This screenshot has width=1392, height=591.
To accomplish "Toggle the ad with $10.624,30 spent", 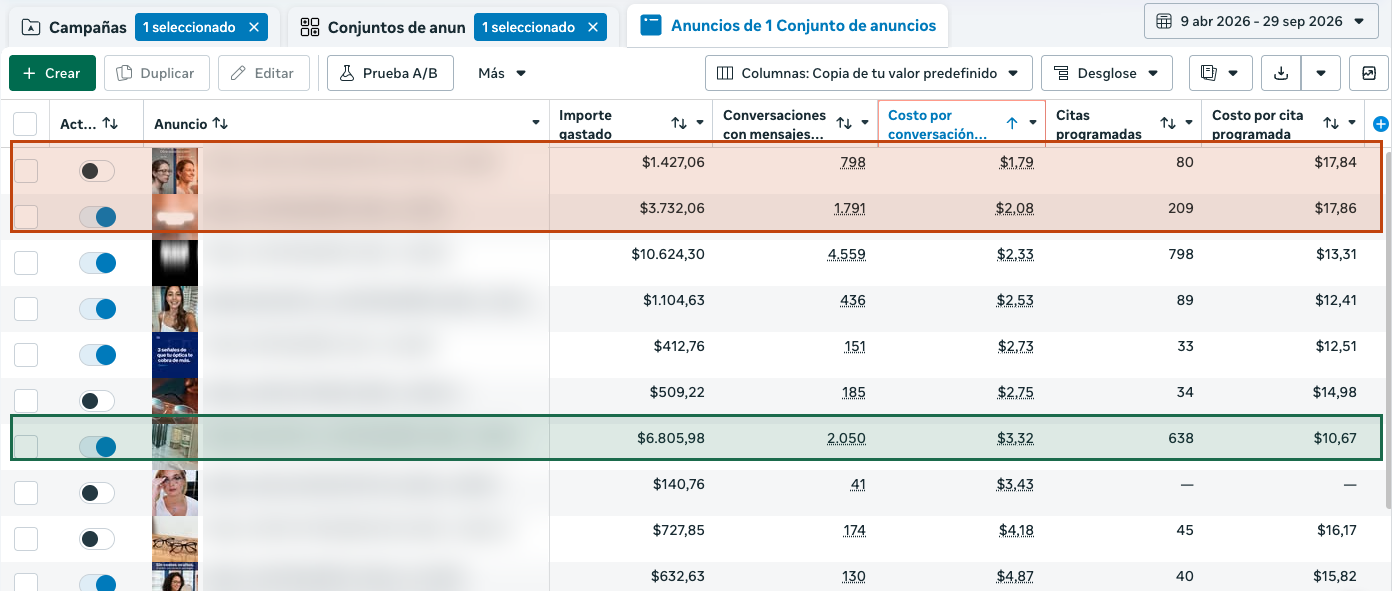I will (x=98, y=263).
